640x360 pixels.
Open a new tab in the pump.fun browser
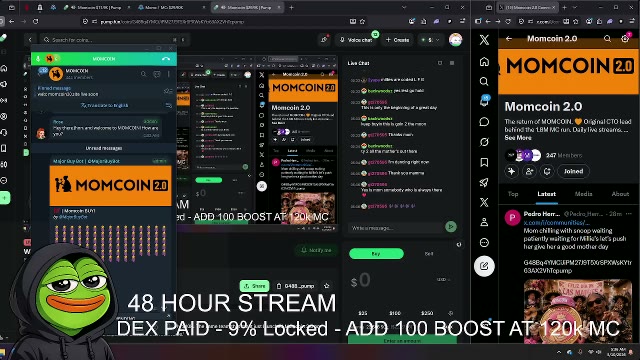pyautogui.click(x=291, y=7)
